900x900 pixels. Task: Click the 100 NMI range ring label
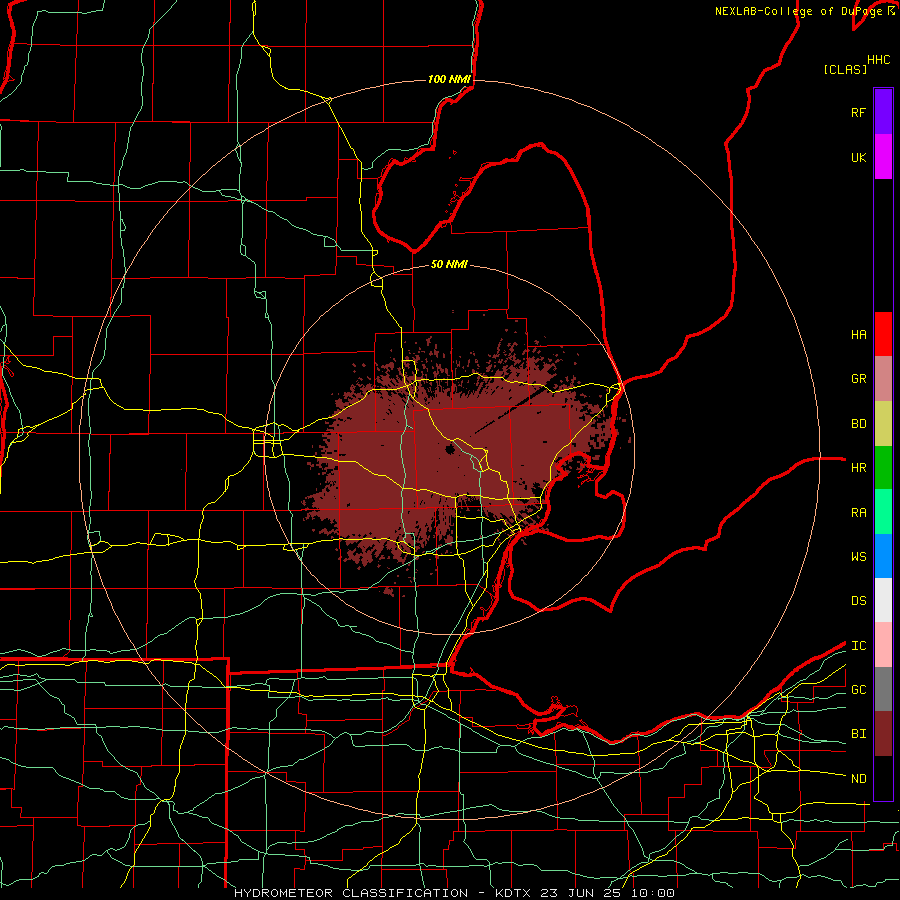(x=449, y=79)
